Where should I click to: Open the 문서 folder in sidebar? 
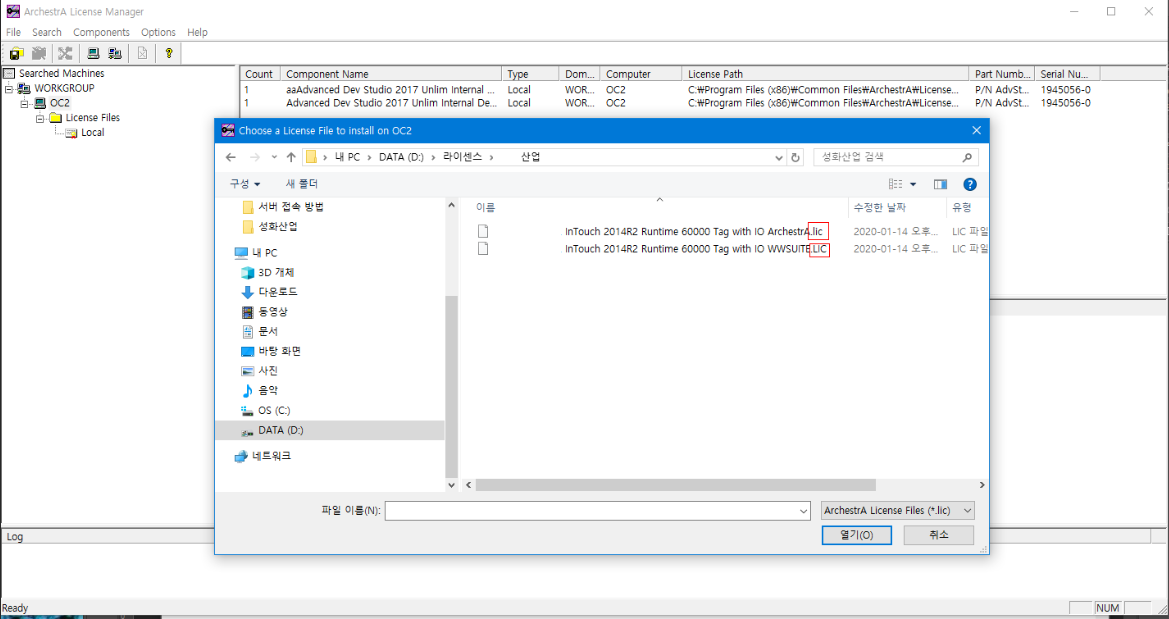[x=259, y=331]
